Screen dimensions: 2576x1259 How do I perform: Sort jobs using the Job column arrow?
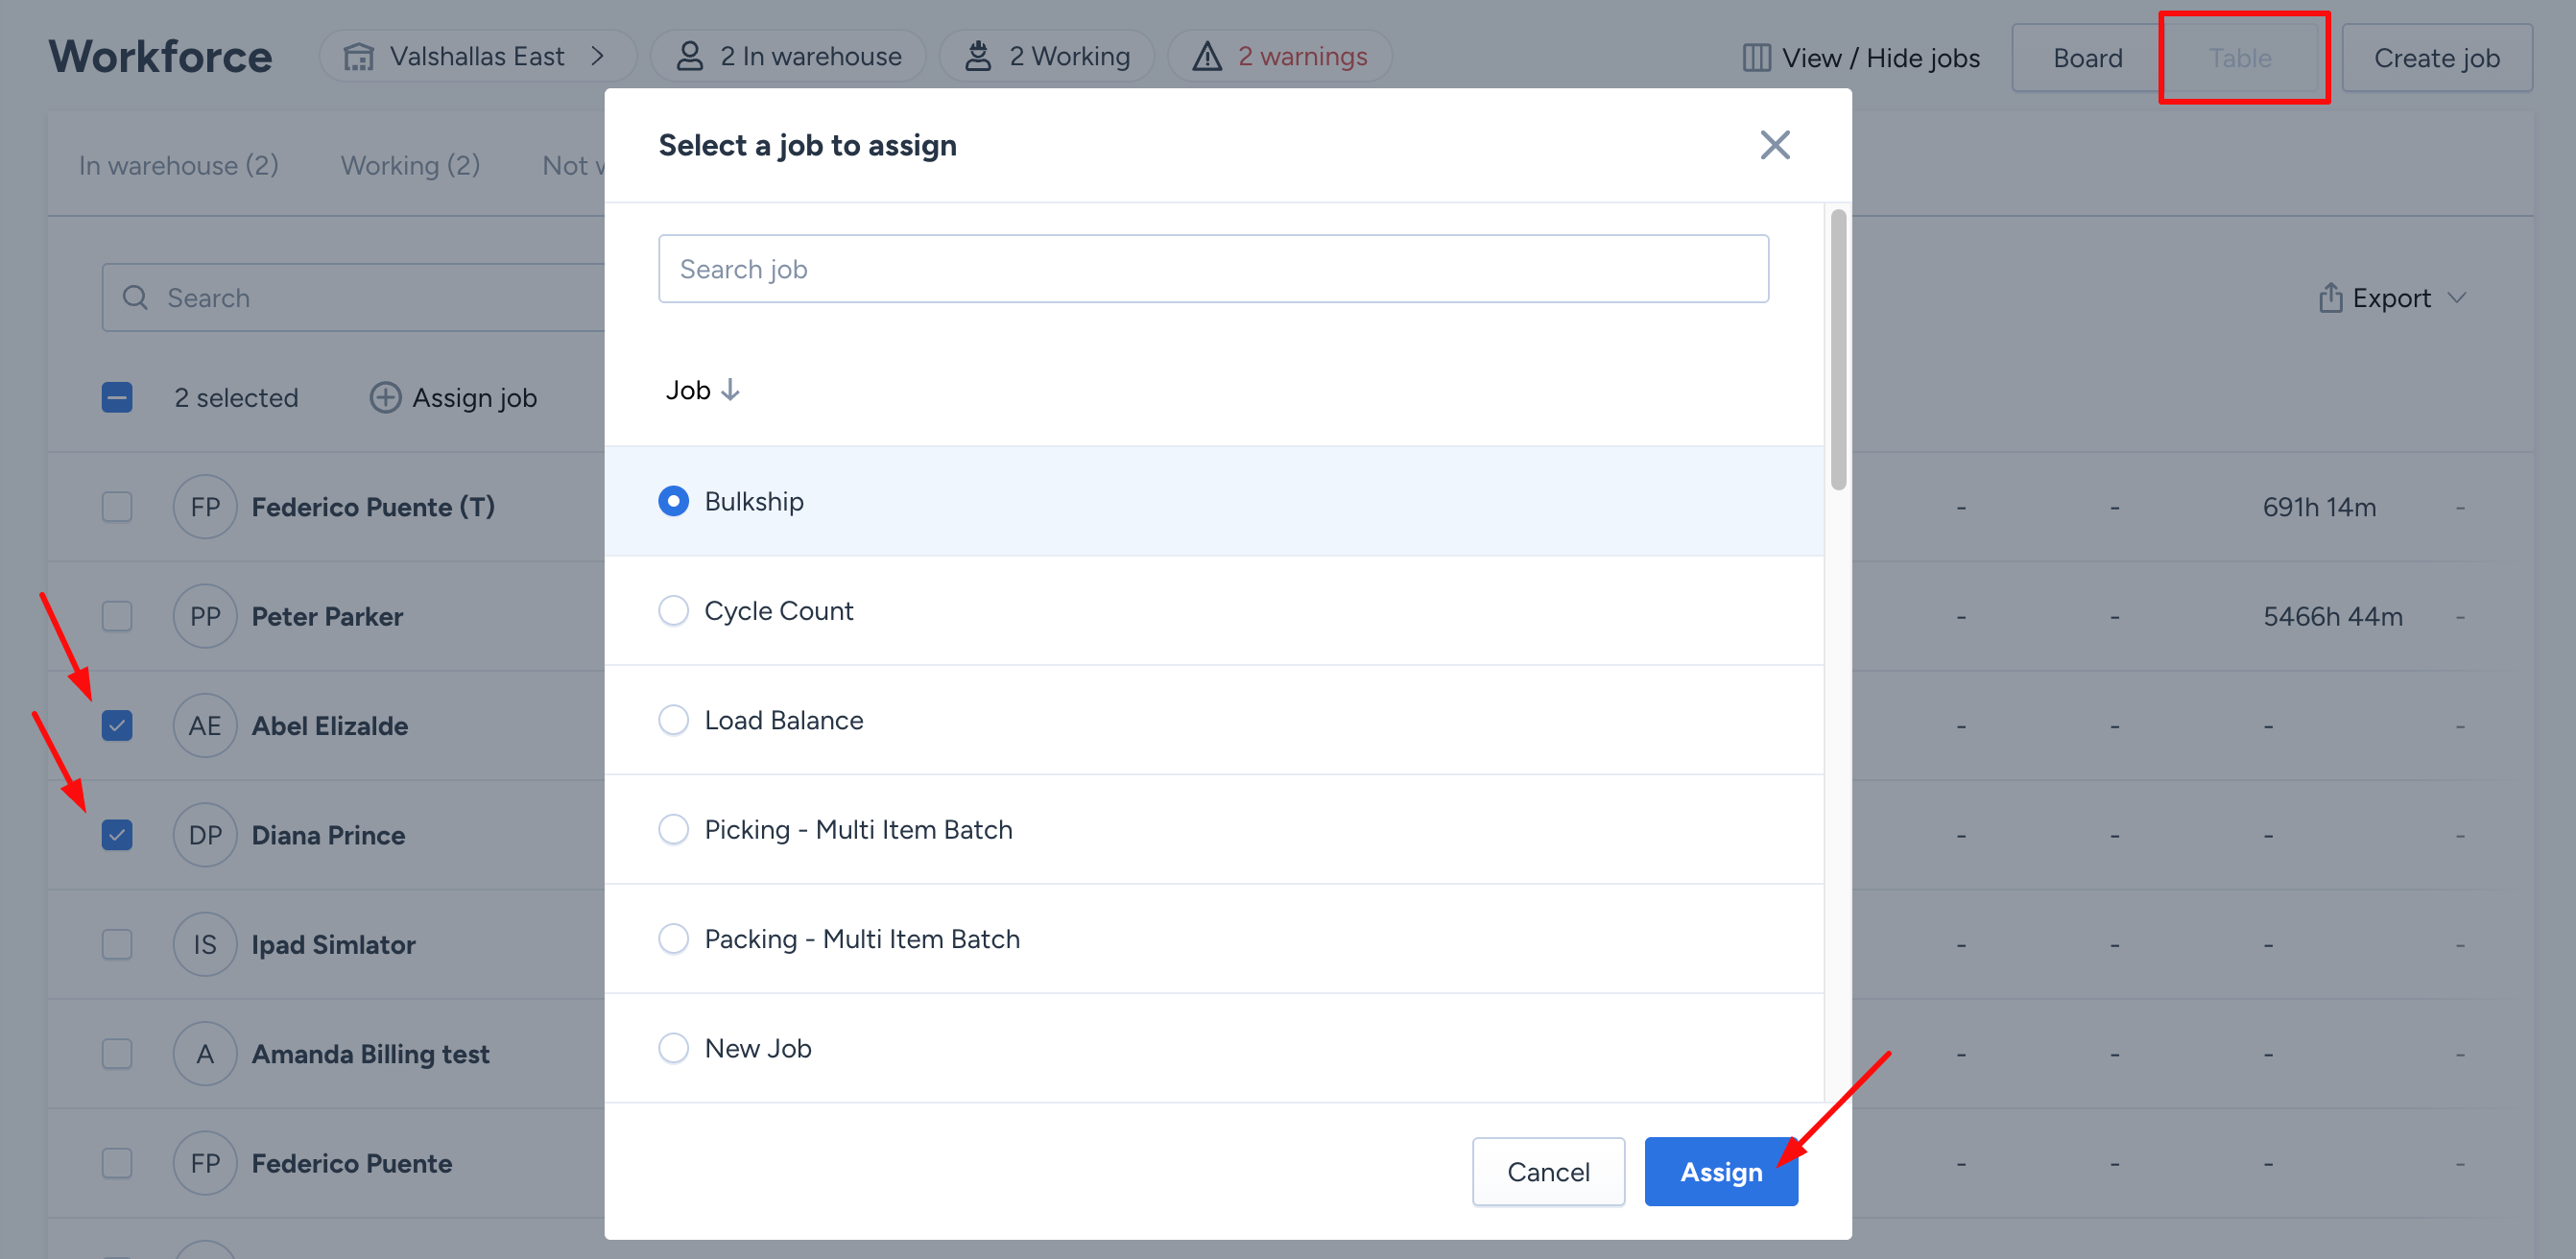(x=730, y=390)
